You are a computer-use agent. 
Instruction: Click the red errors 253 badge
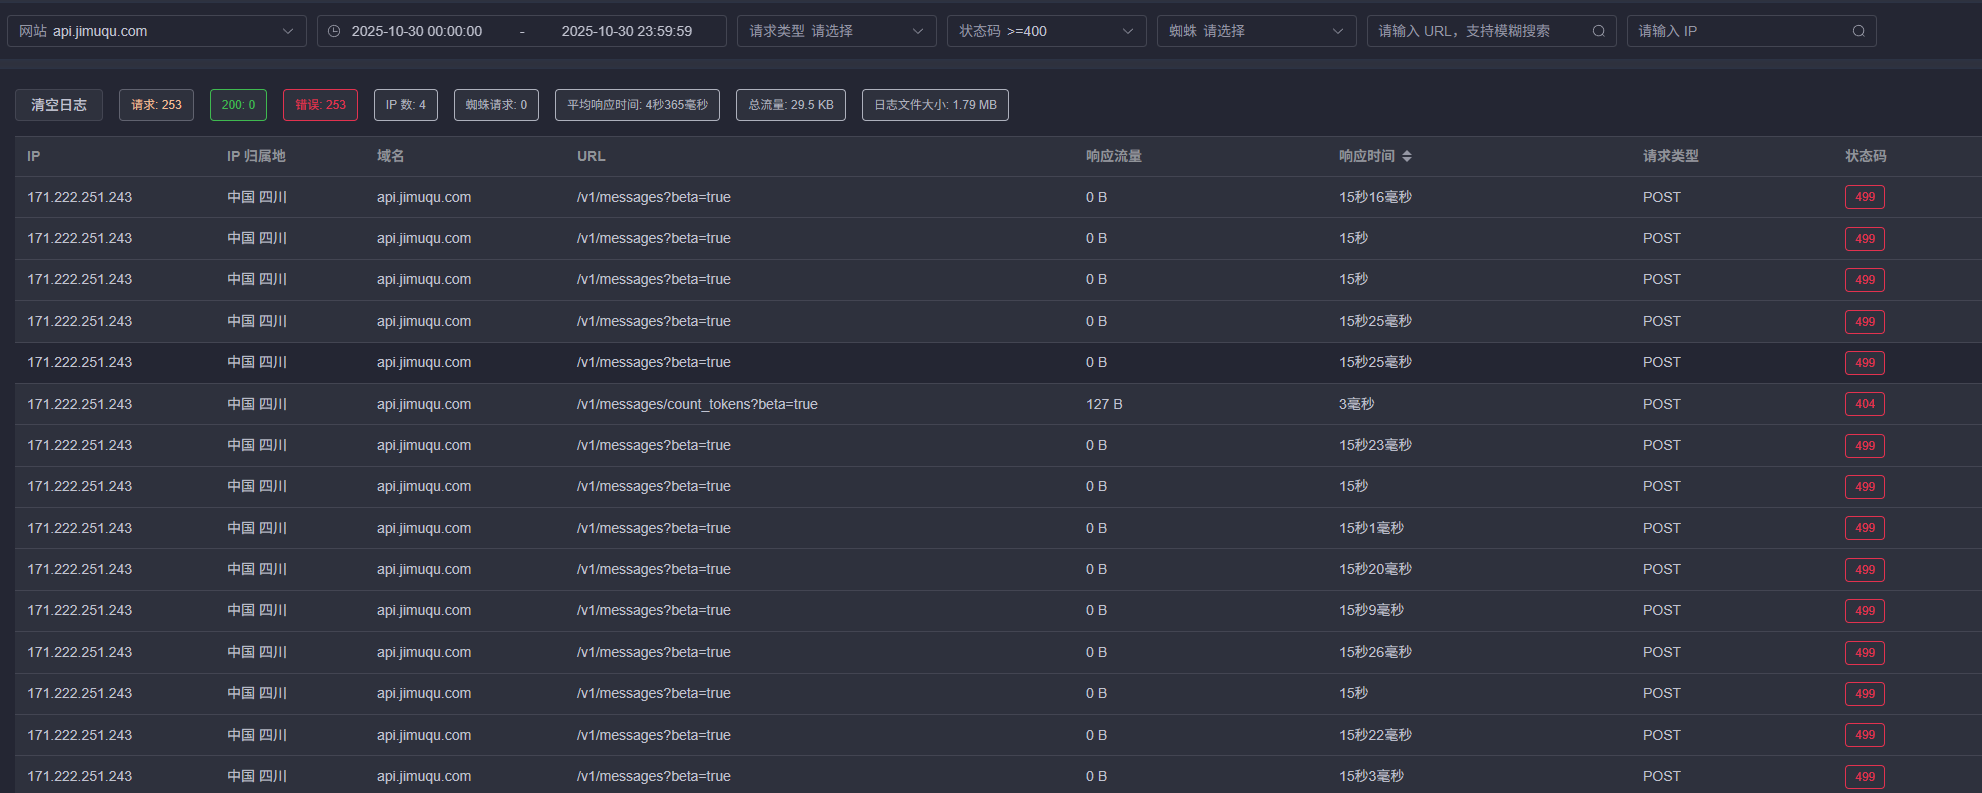click(x=320, y=105)
